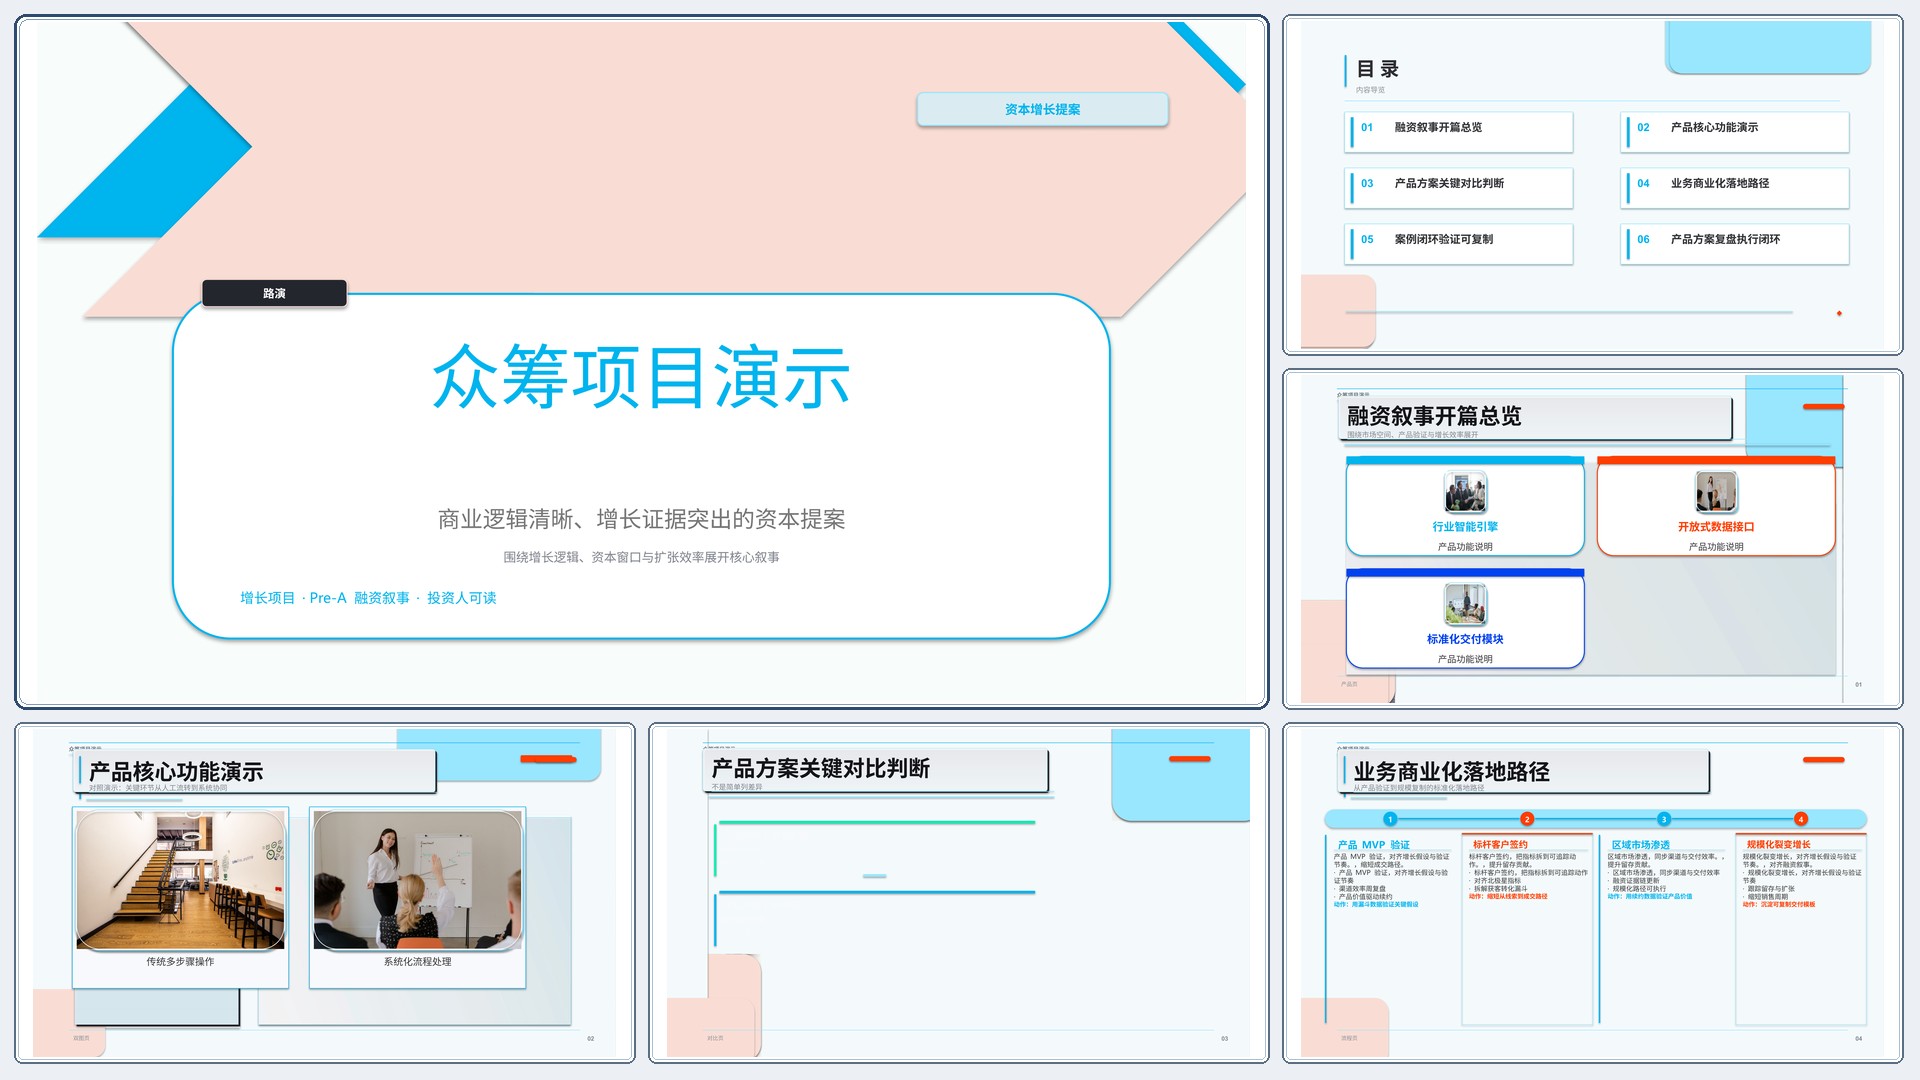Image resolution: width=1920 pixels, height=1080 pixels.
Task: Open contents entry 04 业务商业化落地路径
Action: pyautogui.click(x=1736, y=188)
